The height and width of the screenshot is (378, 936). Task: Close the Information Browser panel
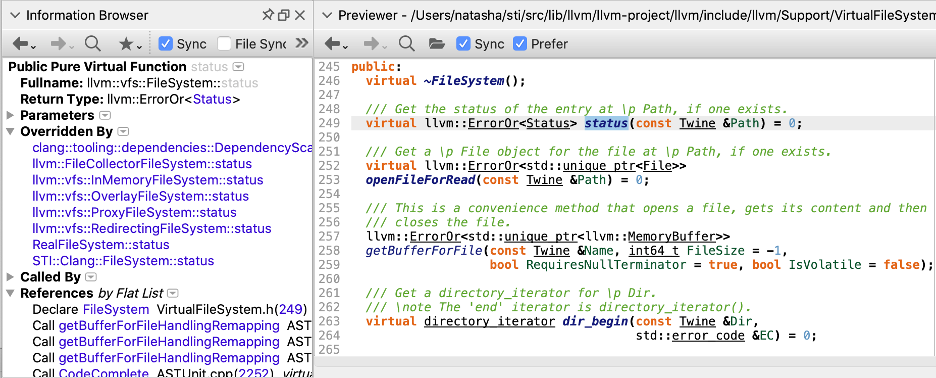click(300, 16)
